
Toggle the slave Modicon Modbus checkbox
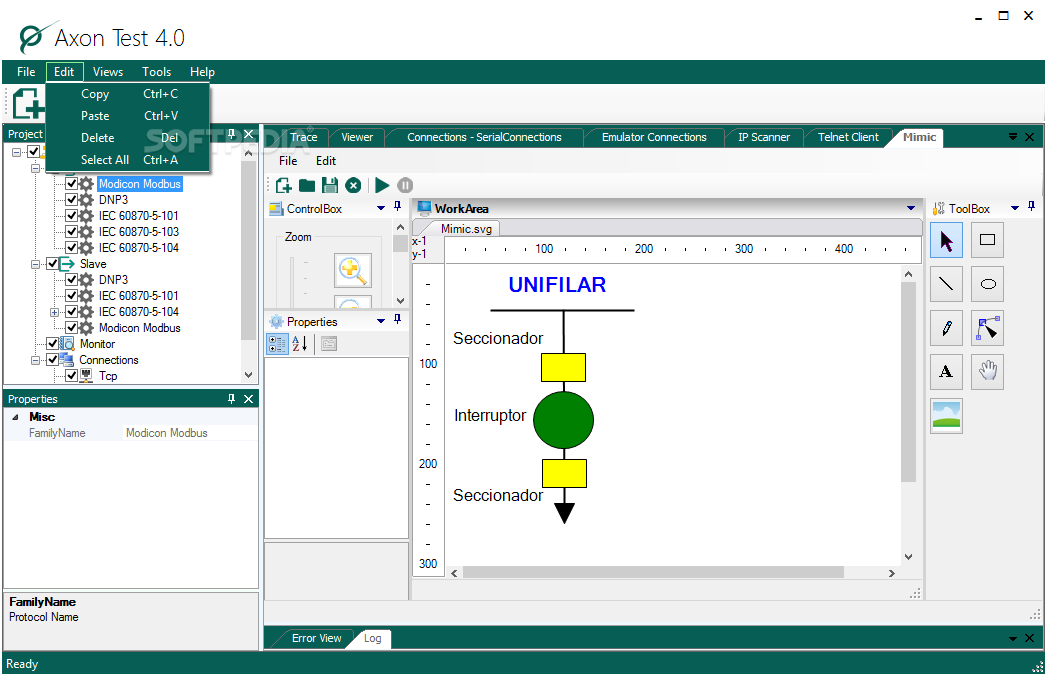[x=71, y=328]
